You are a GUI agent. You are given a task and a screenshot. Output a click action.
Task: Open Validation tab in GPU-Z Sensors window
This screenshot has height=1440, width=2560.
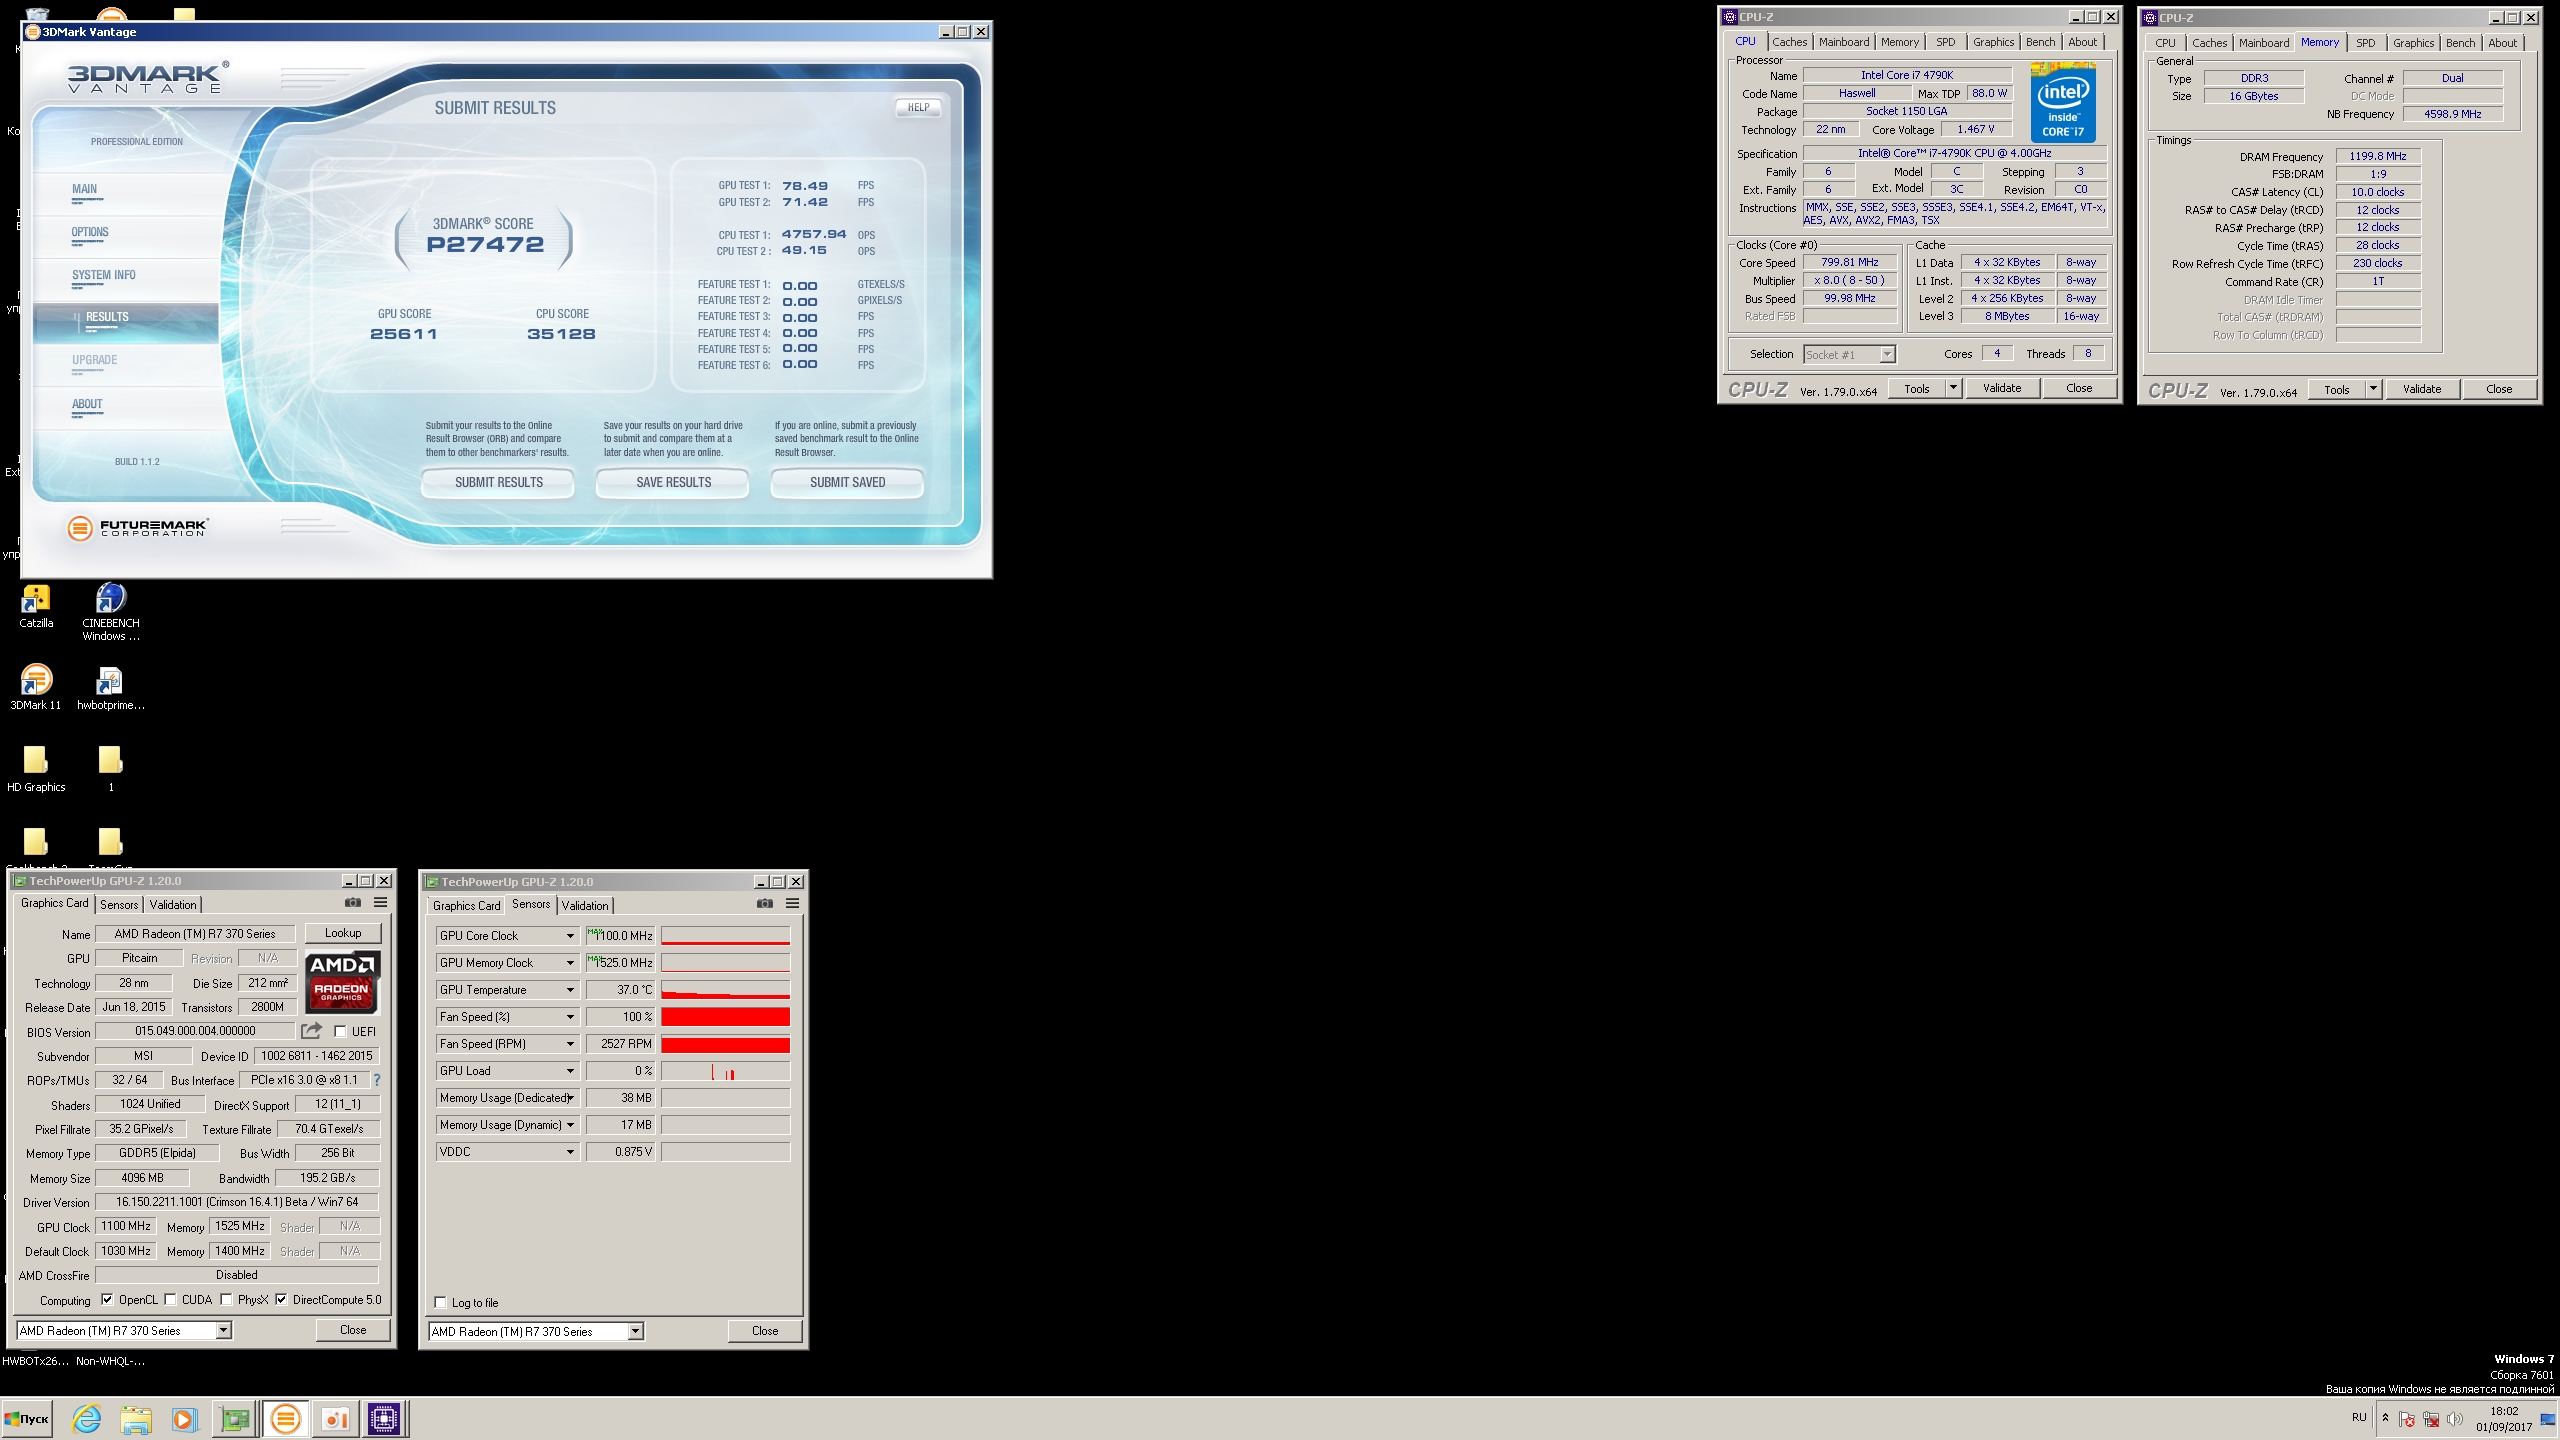click(x=585, y=905)
